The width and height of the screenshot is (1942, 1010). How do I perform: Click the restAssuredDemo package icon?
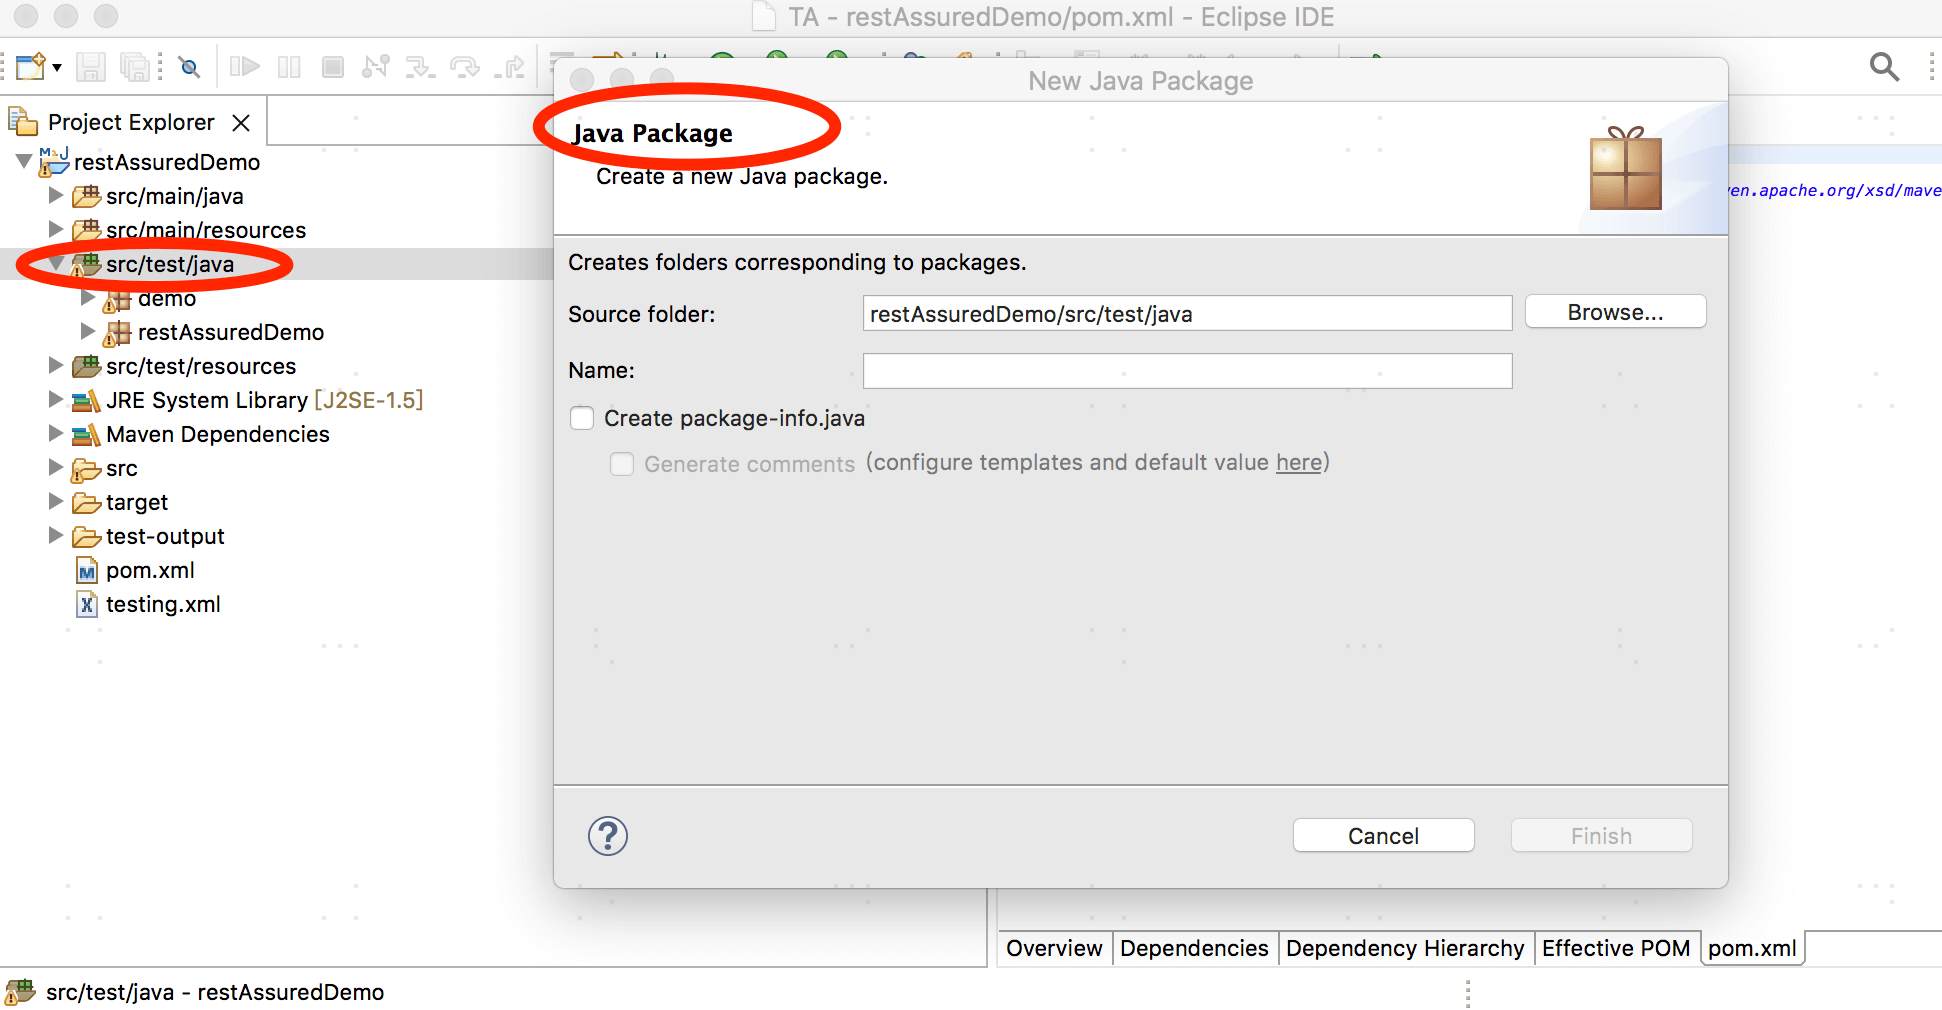click(x=117, y=333)
